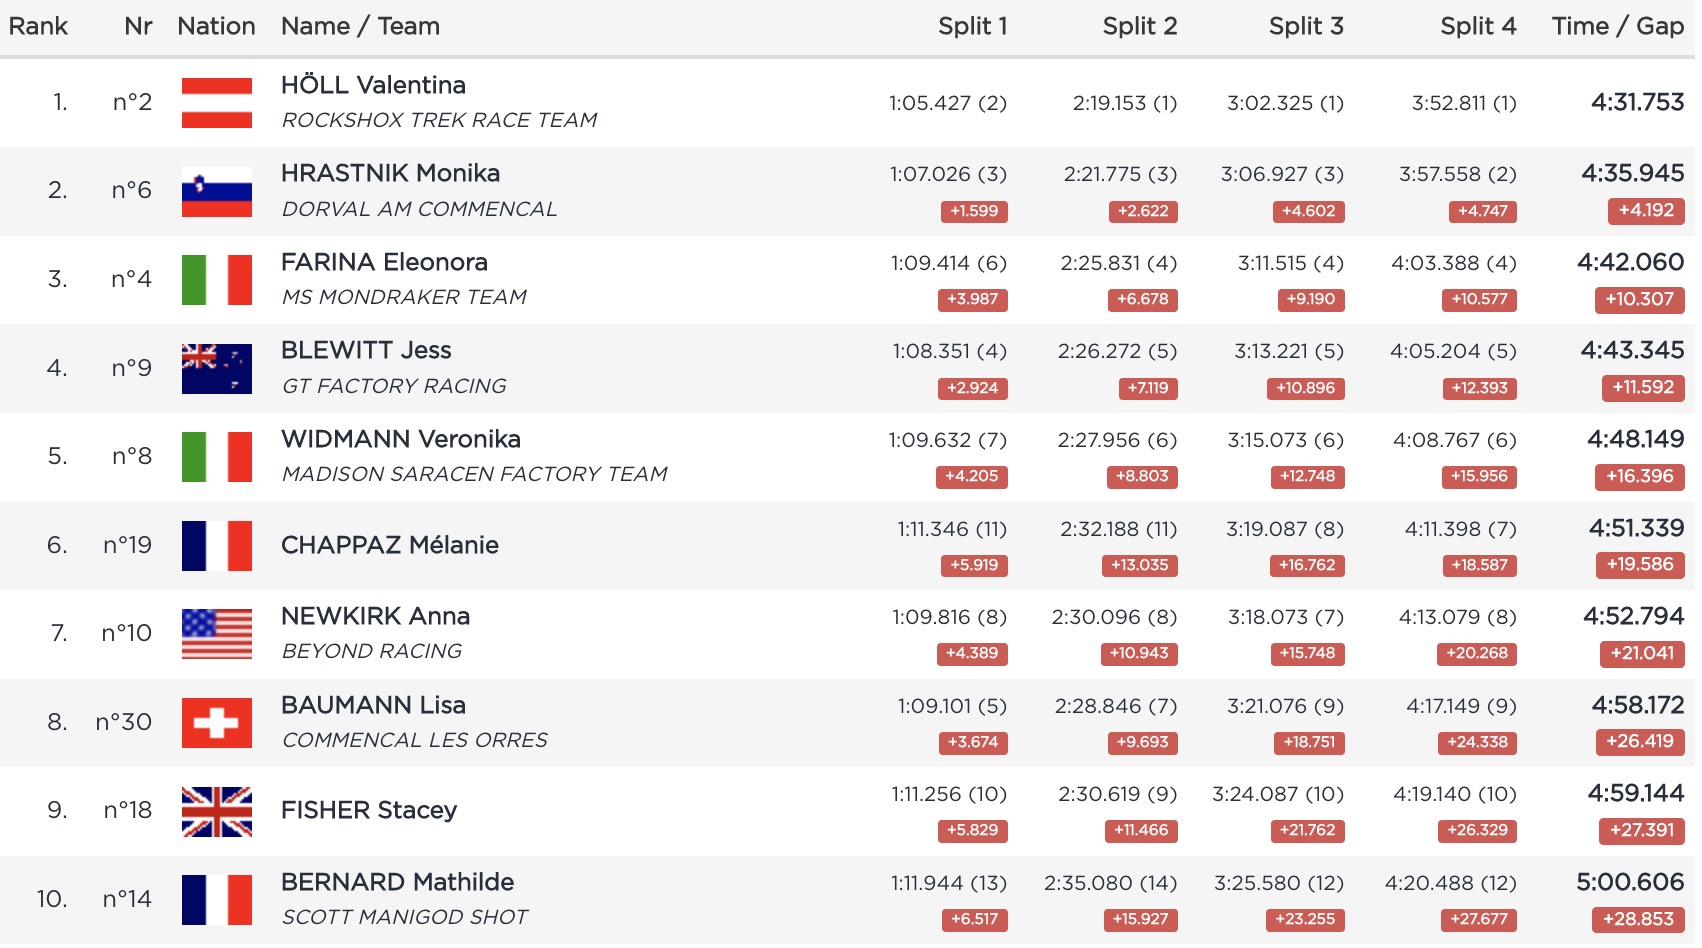Screen dimensions: 1702x948
Task: Click the +4.192 final gap badge
Action: [1646, 211]
